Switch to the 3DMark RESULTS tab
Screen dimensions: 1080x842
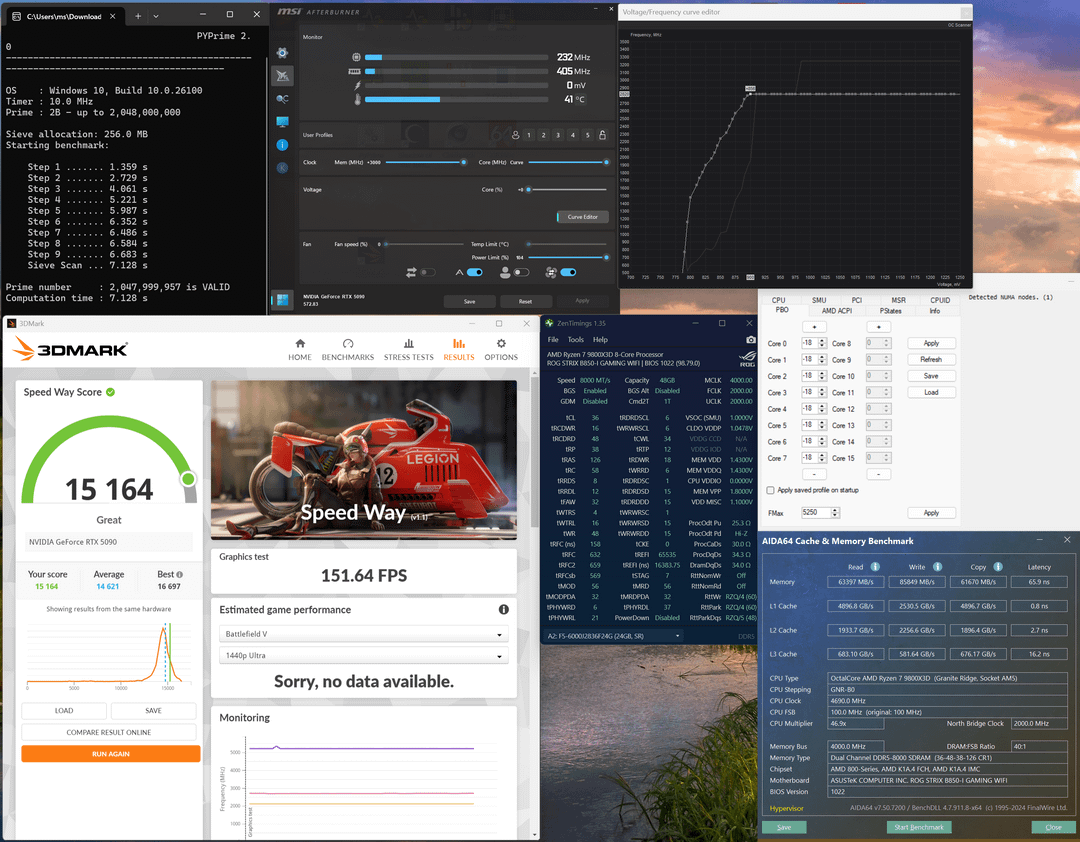click(459, 349)
